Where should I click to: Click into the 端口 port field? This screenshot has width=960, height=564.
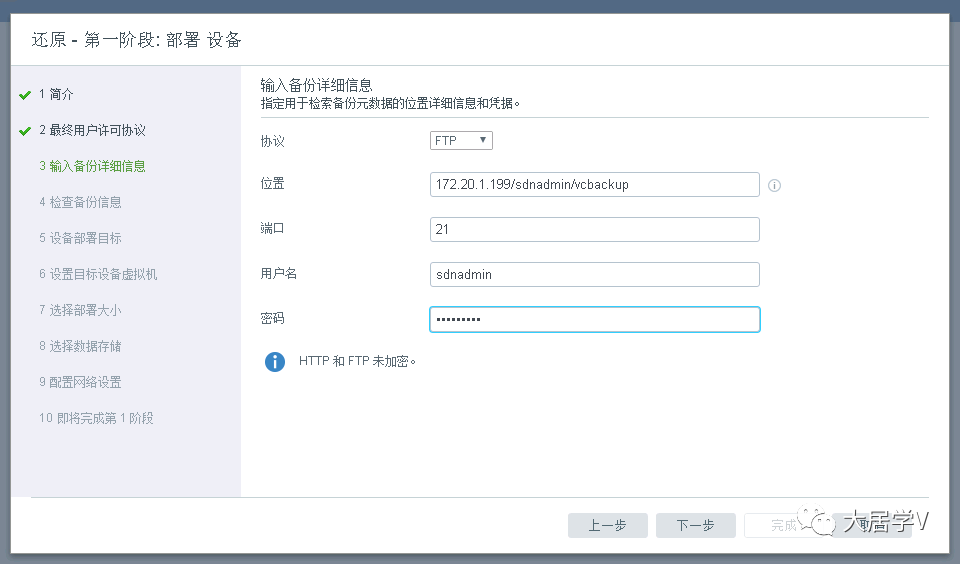pyautogui.click(x=594, y=230)
